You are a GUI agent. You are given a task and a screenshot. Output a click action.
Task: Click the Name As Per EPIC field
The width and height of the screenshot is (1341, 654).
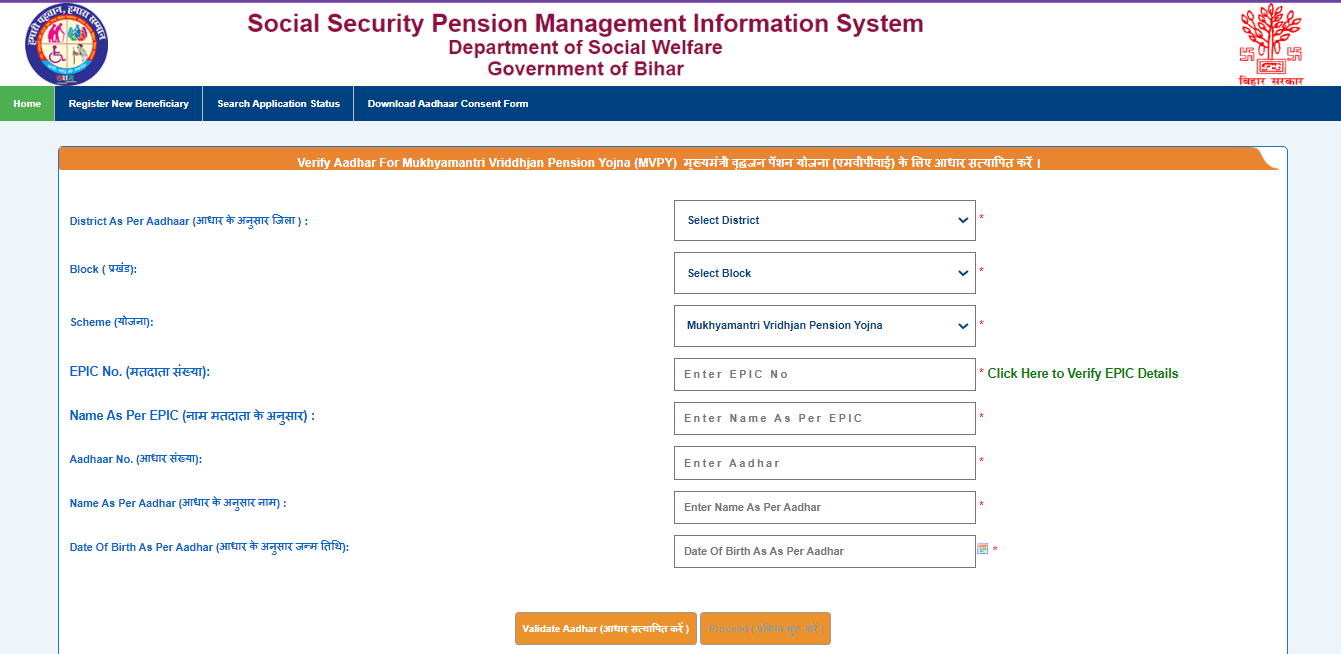[824, 418]
